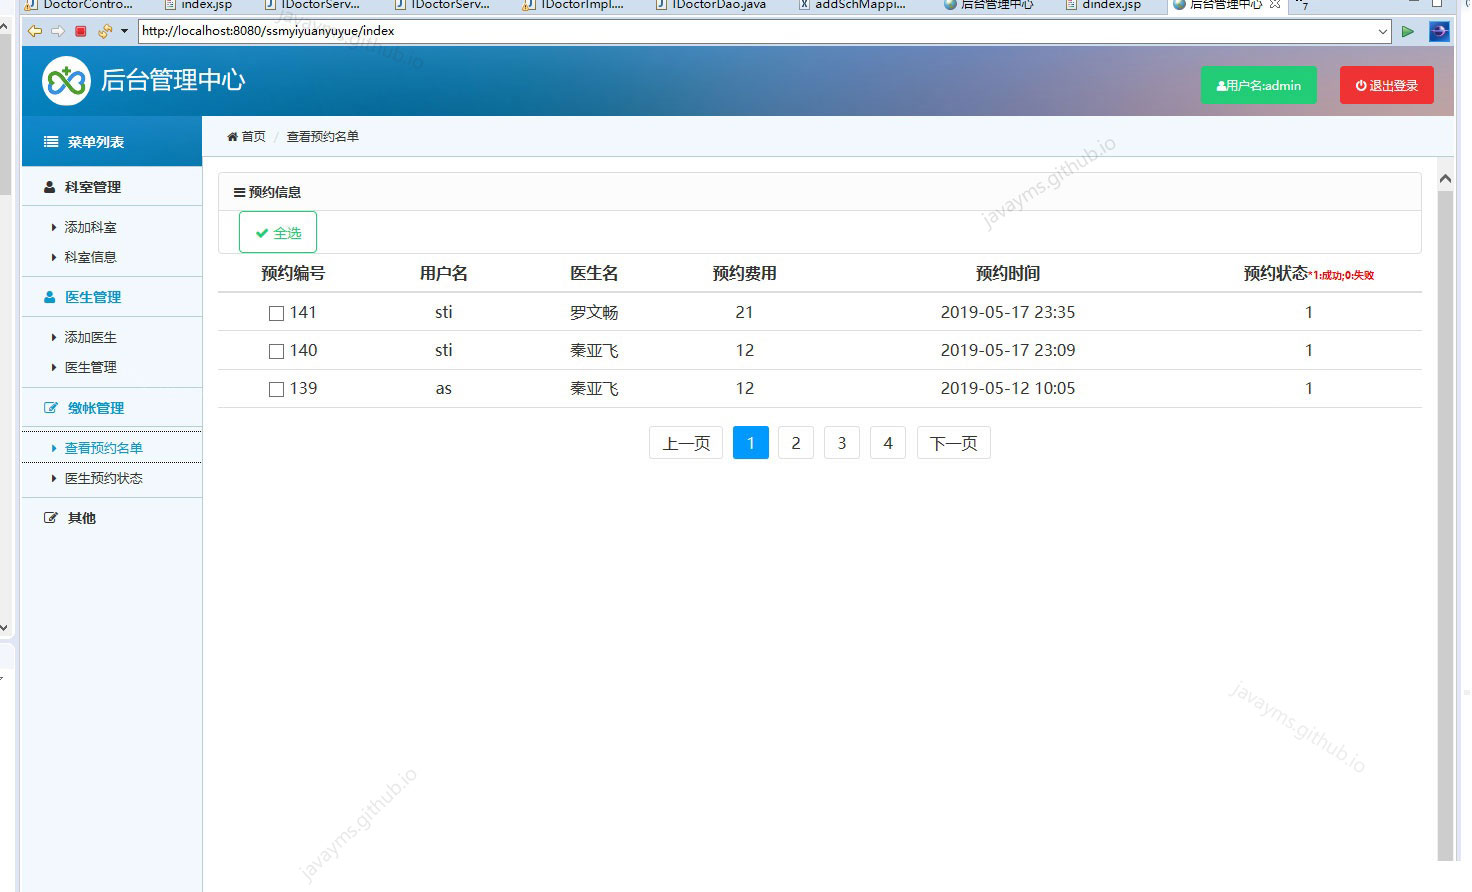Screen dimensions: 1472x892
Task: Click the refresh page icon
Action: click(x=105, y=31)
